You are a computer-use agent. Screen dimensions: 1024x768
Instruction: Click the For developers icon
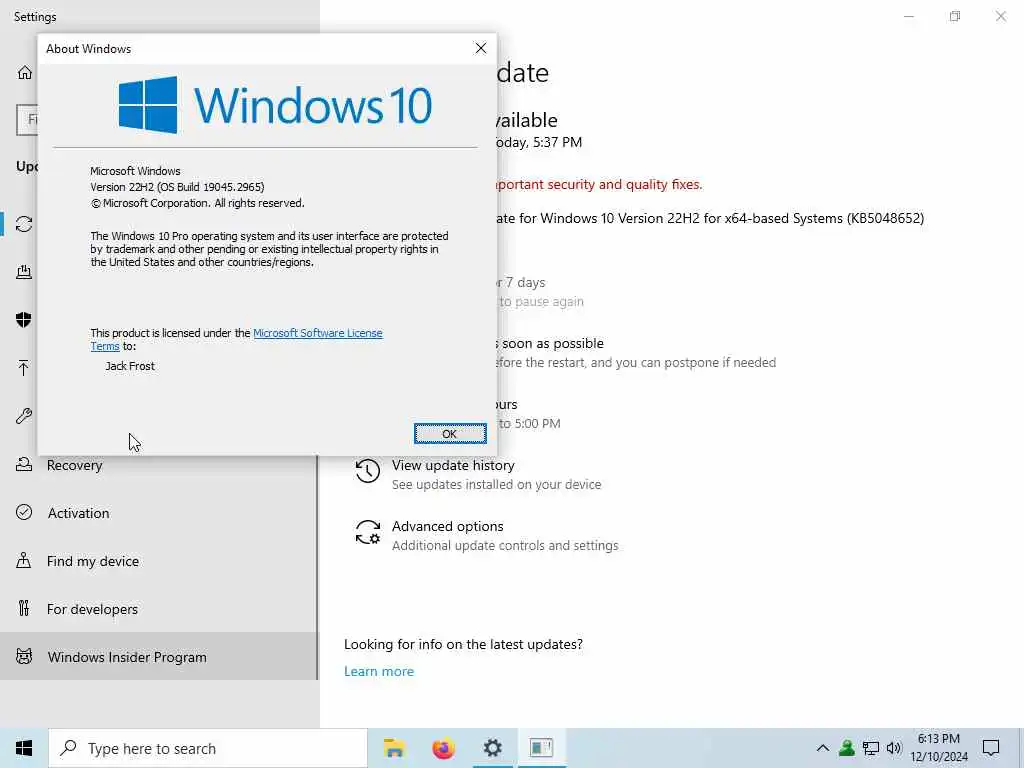[24, 609]
